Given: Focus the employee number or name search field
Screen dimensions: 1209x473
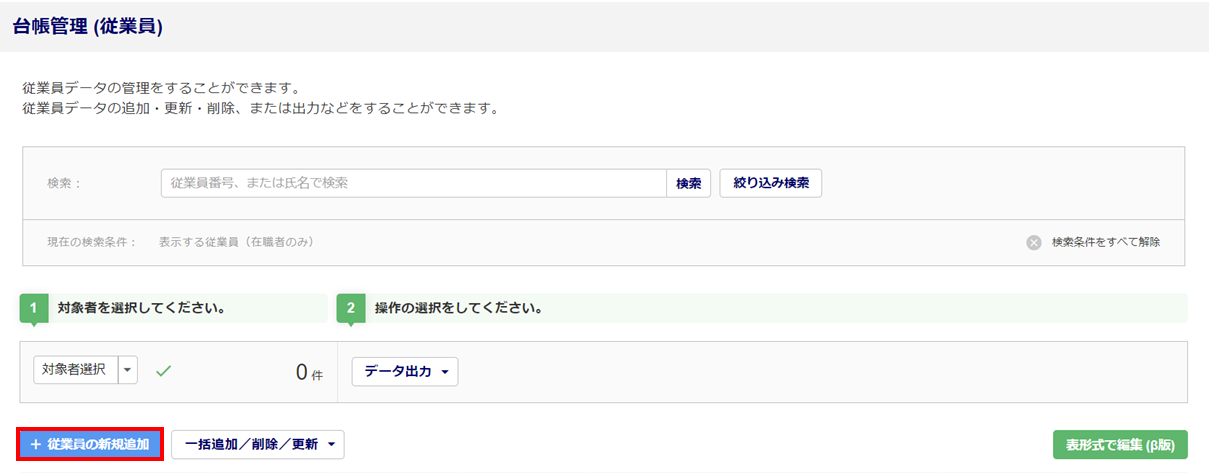Looking at the screenshot, I should (413, 183).
